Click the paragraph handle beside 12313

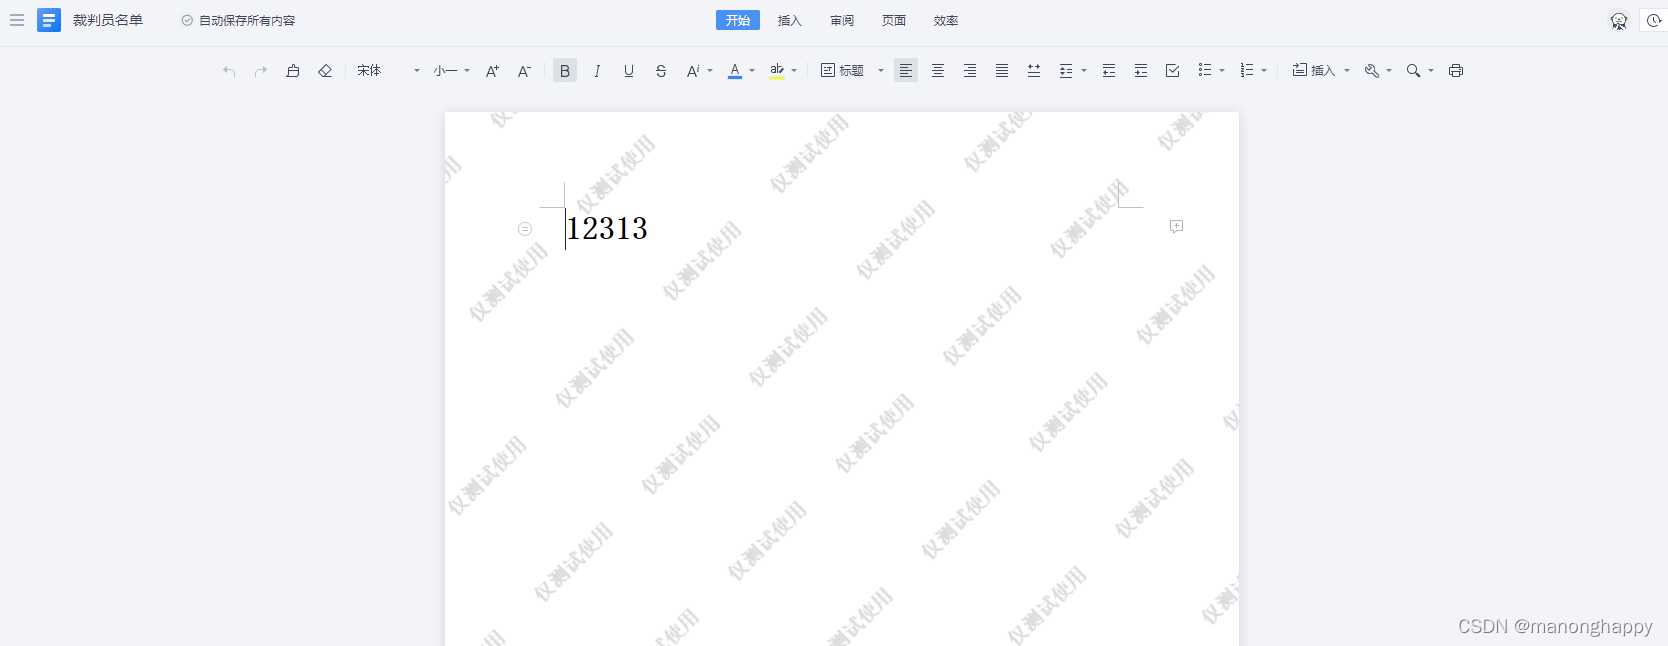tap(525, 229)
